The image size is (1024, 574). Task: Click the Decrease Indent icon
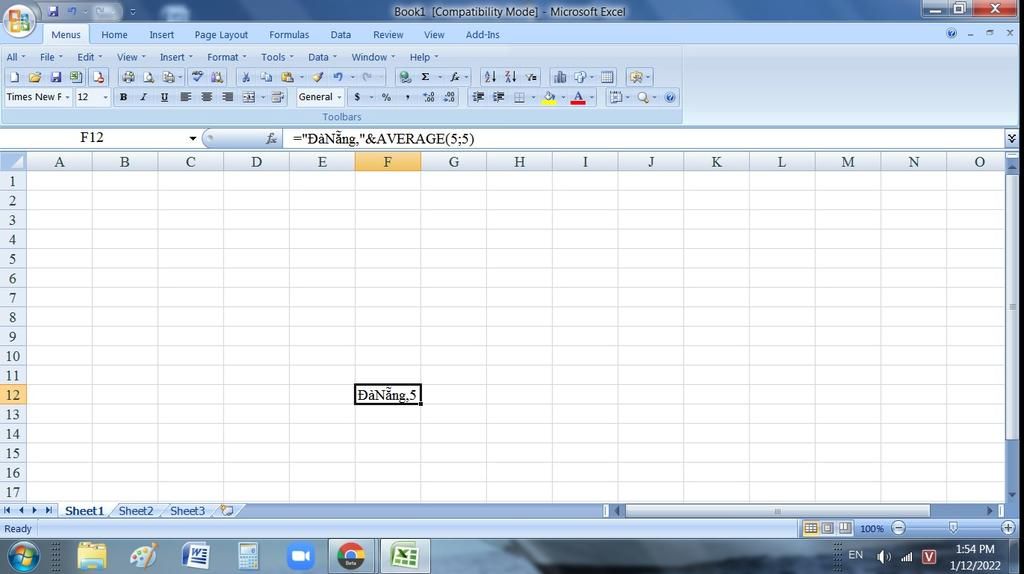[x=478, y=97]
